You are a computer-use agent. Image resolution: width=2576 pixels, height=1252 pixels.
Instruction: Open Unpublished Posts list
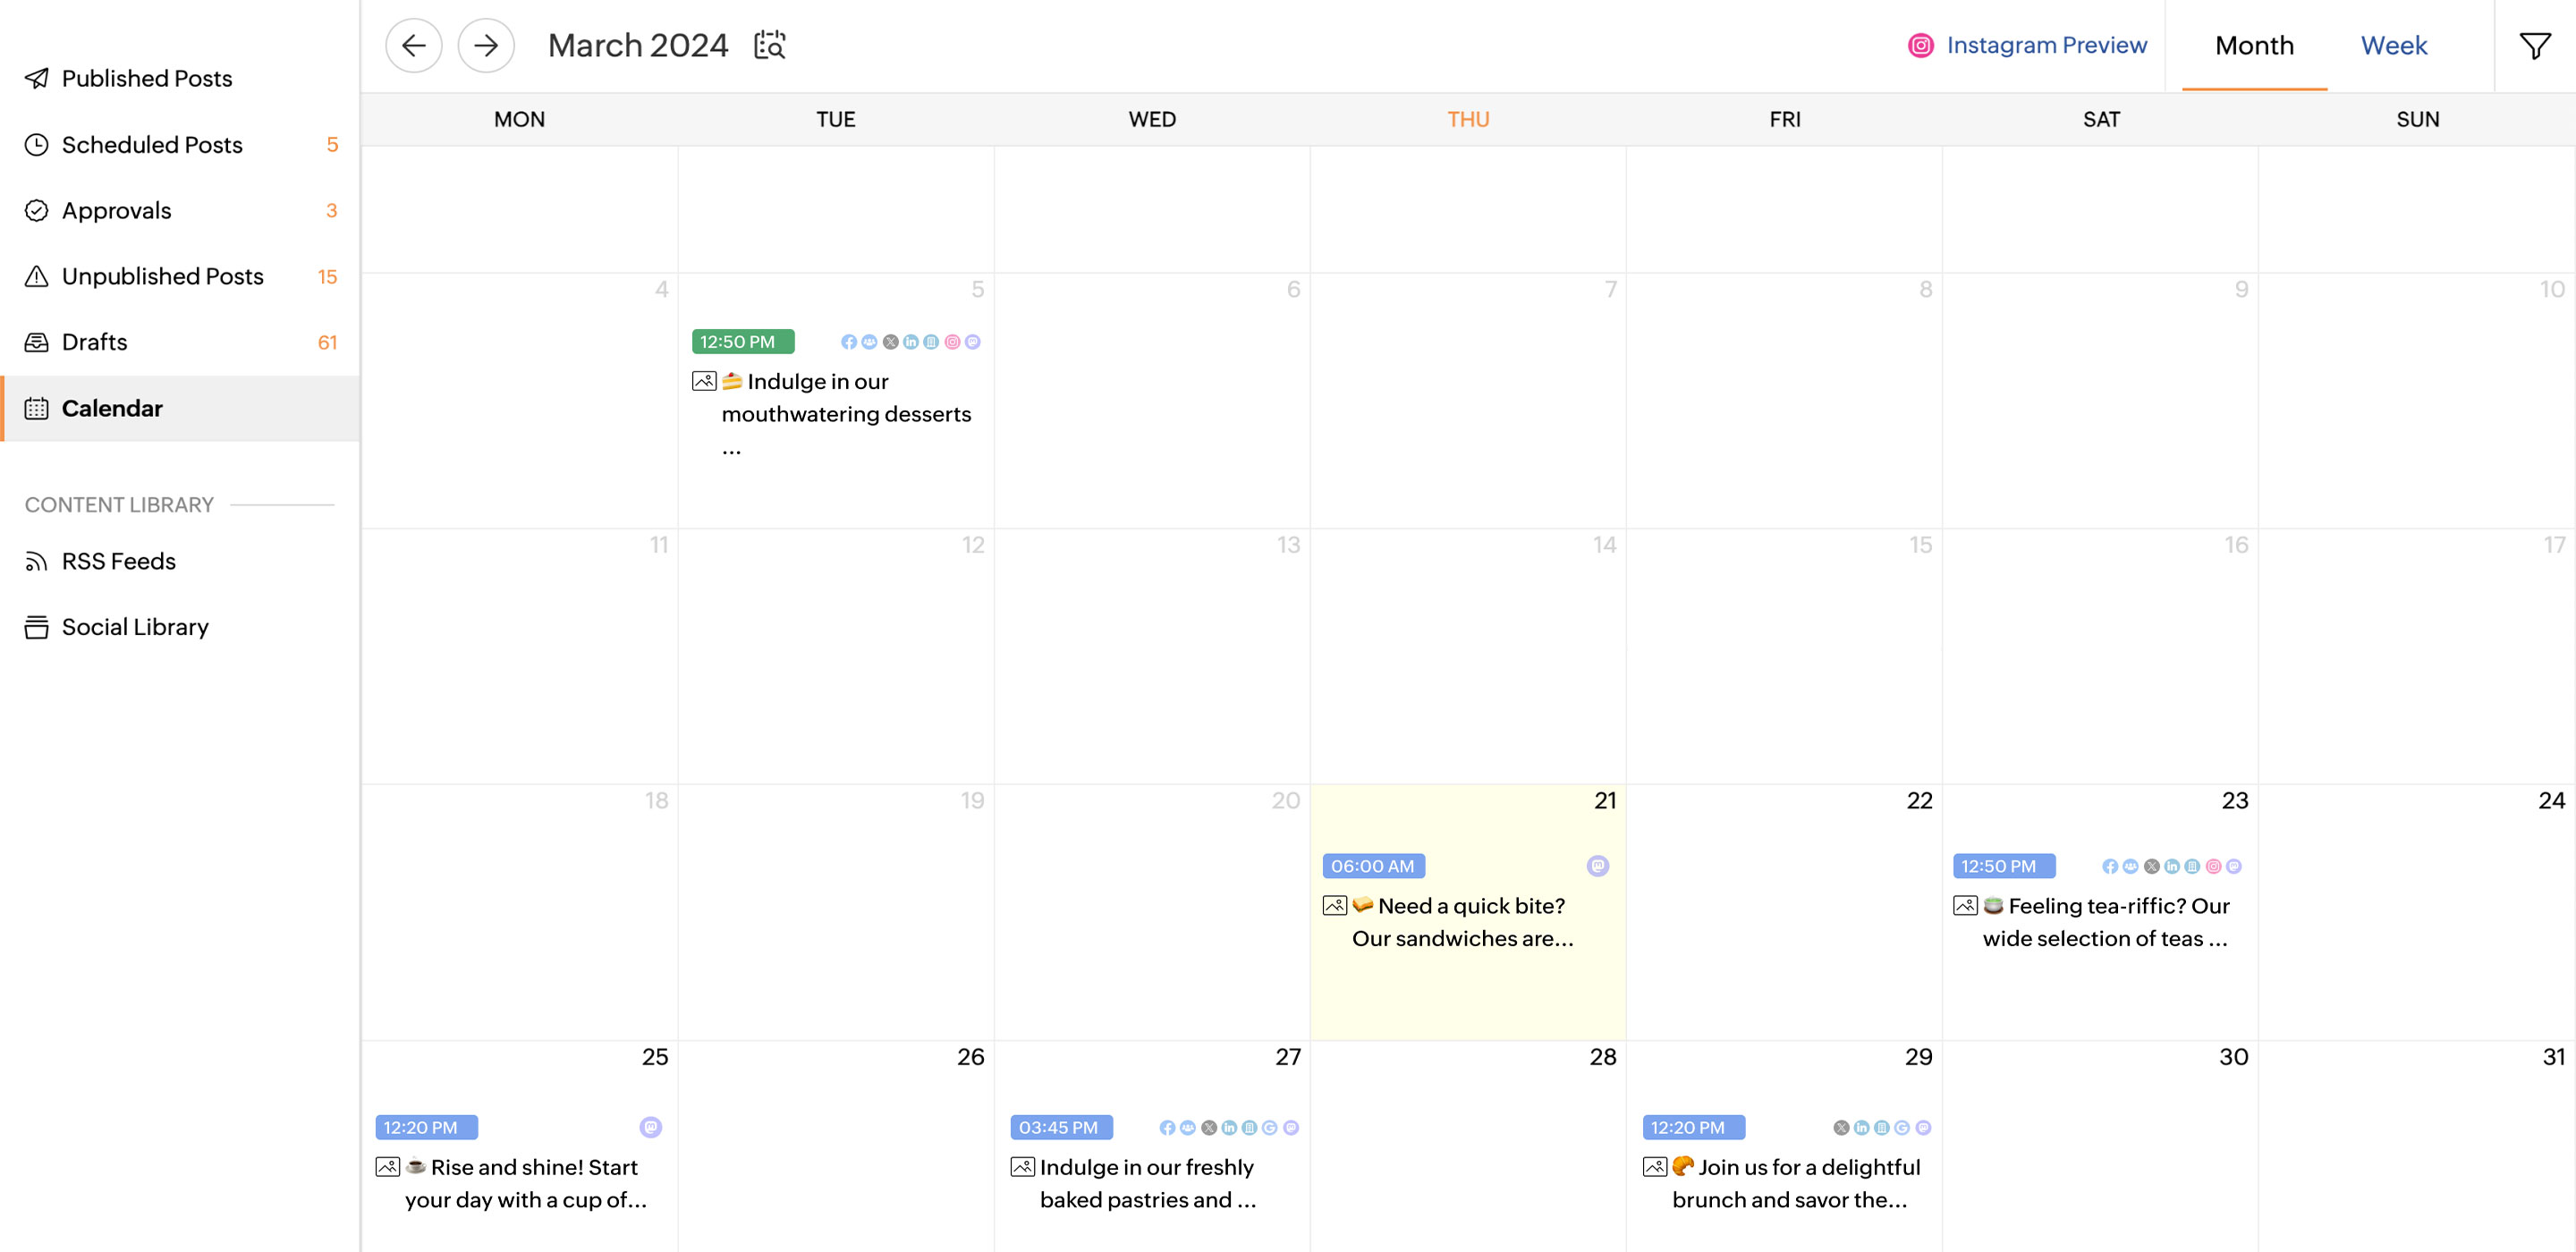pyautogui.click(x=162, y=276)
